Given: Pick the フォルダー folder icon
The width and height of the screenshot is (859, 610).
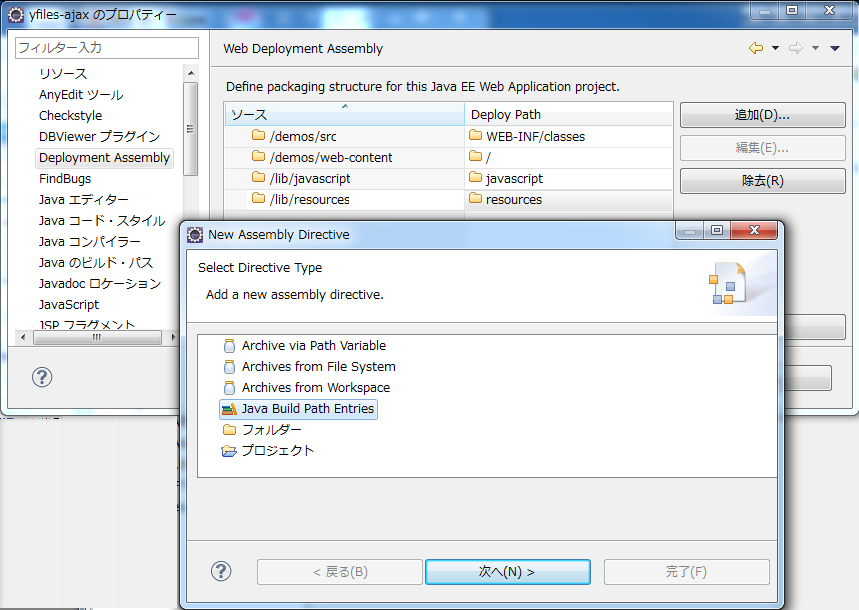Looking at the screenshot, I should pyautogui.click(x=229, y=430).
